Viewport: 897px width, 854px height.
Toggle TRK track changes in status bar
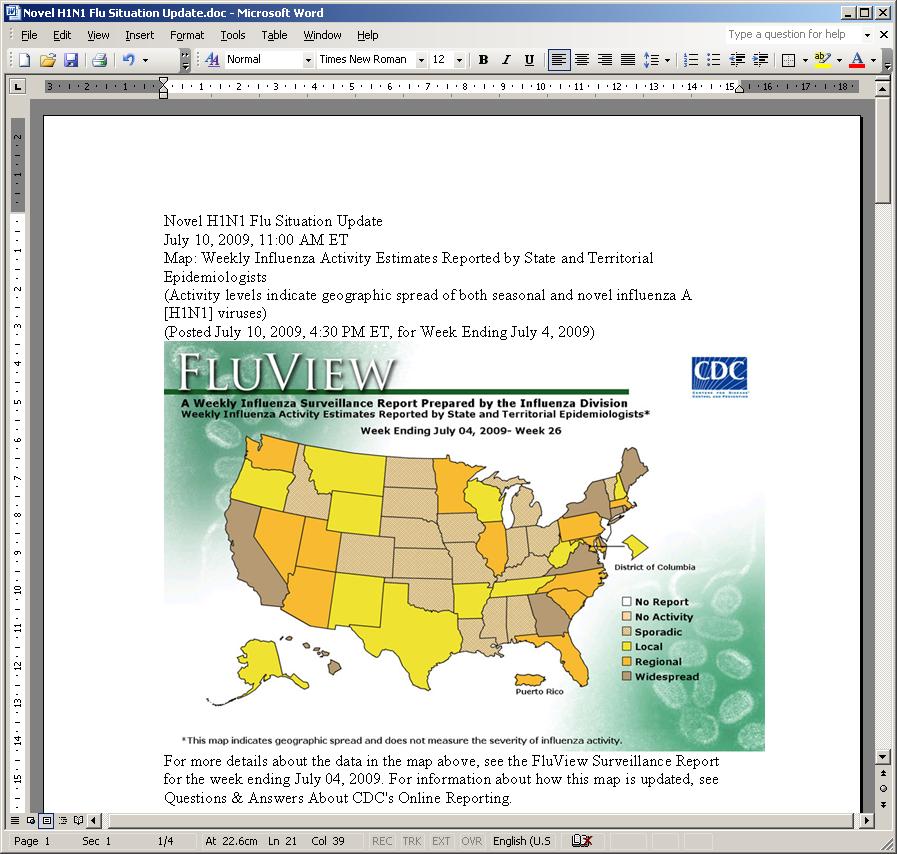[x=411, y=841]
